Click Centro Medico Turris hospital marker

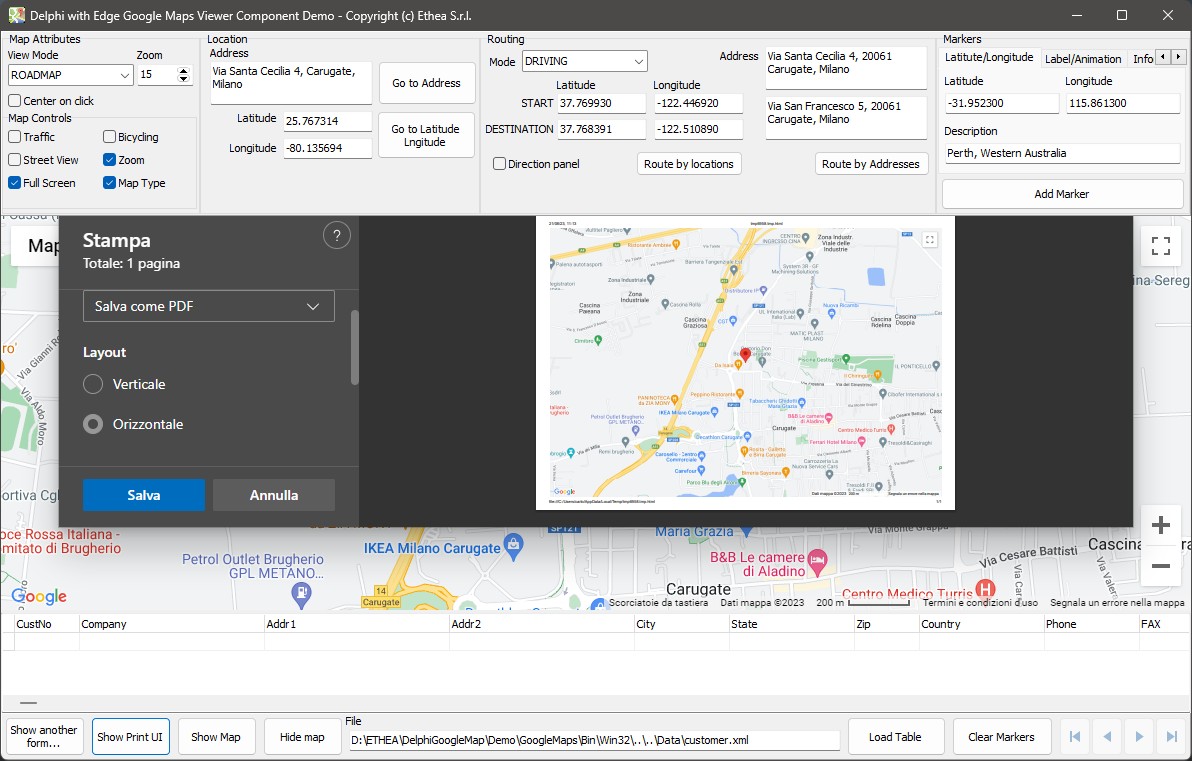[x=985, y=588]
